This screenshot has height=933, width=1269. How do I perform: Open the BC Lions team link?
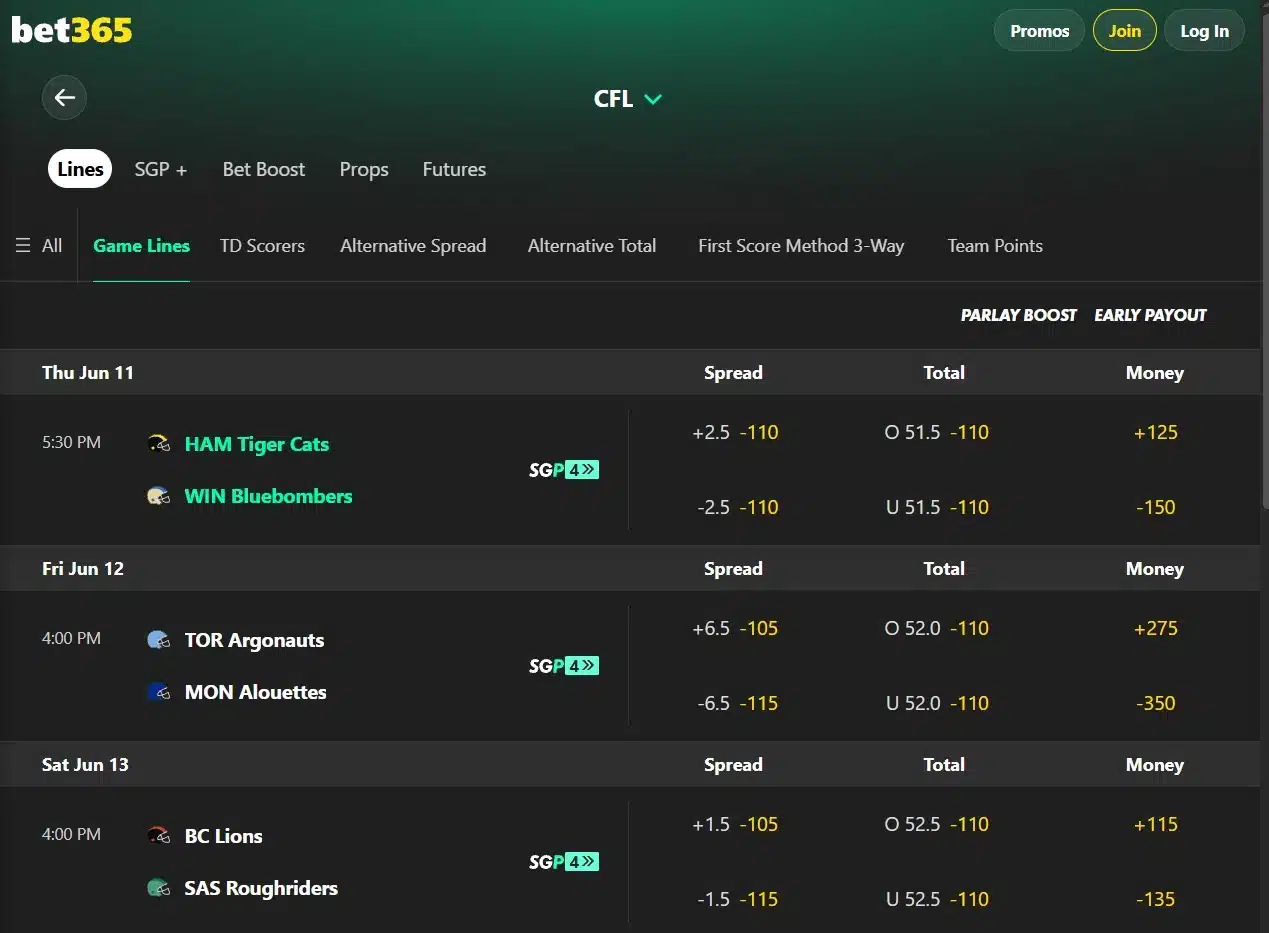(224, 836)
